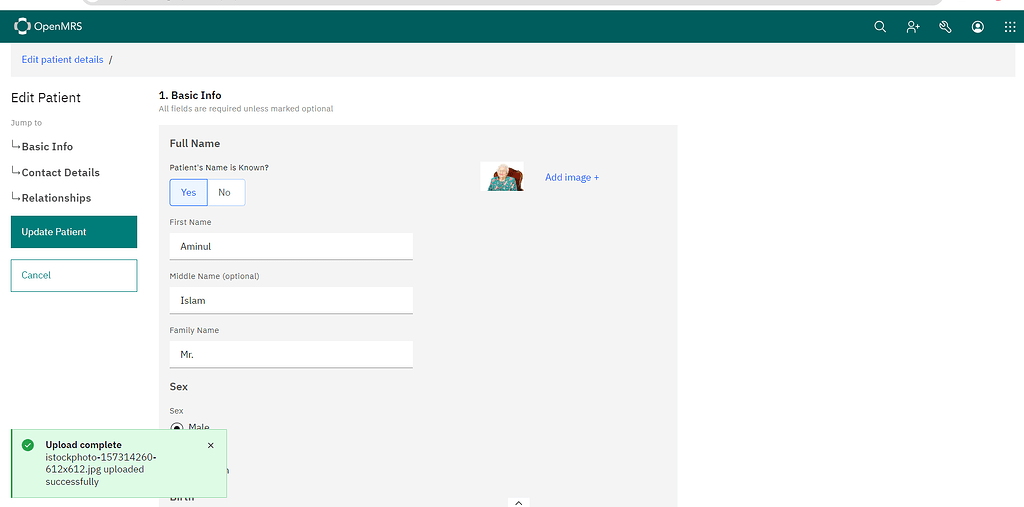The image size is (1024, 507).
Task: Open the wrench implementer tools icon
Action: [x=945, y=27]
